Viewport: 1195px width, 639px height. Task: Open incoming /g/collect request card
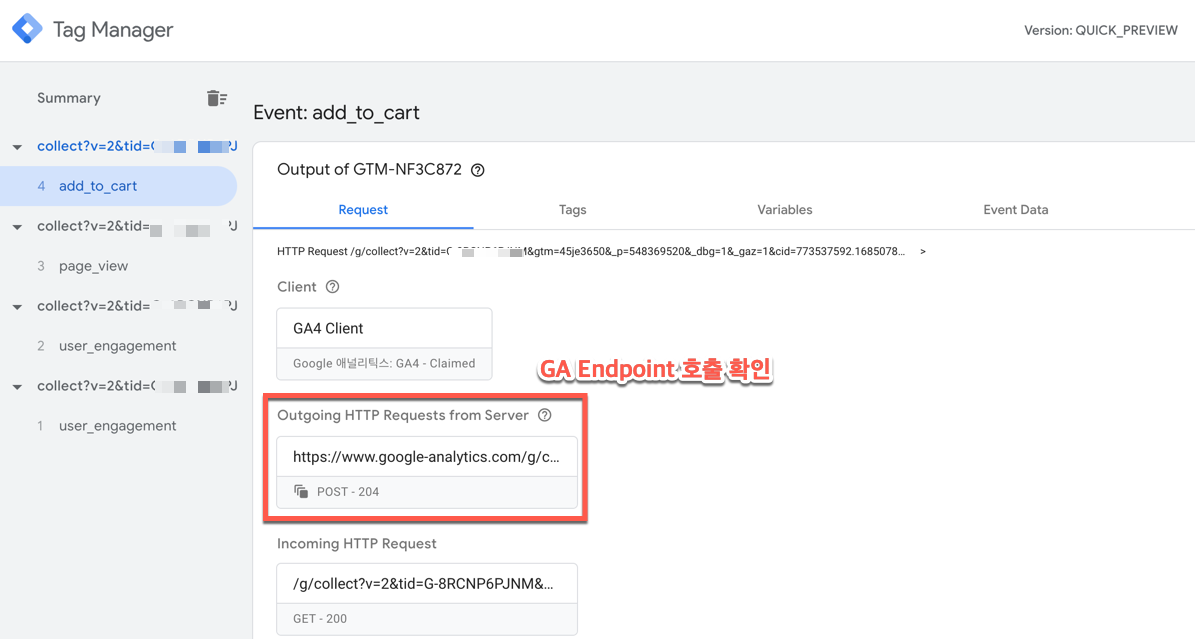pos(427,599)
